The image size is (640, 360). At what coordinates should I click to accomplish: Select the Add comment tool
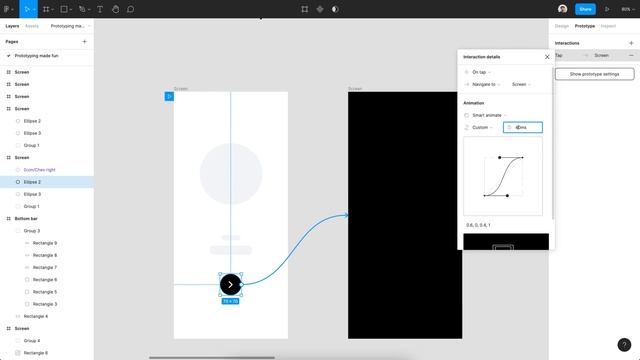tap(131, 9)
